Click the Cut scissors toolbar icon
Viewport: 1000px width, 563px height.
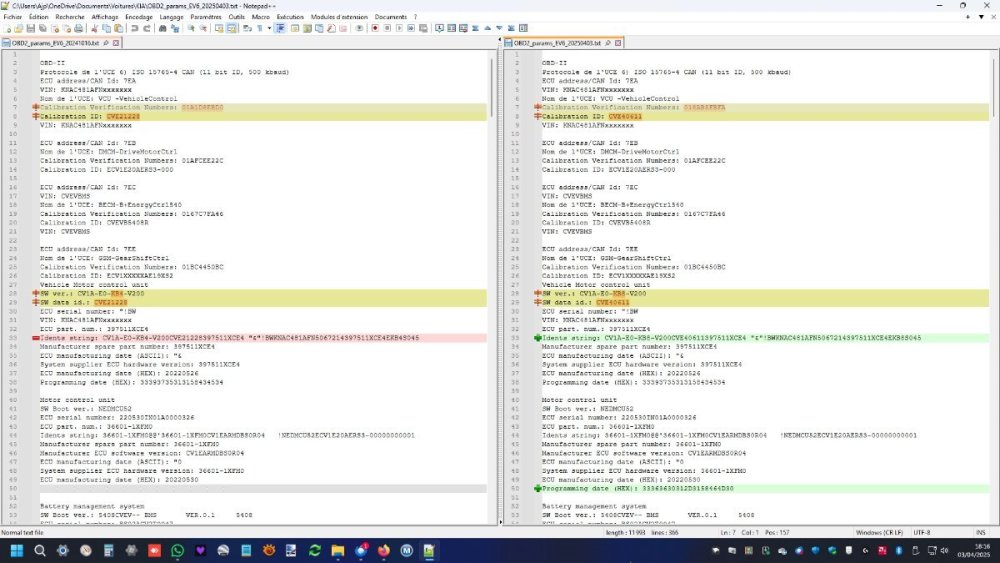tap(94, 28)
